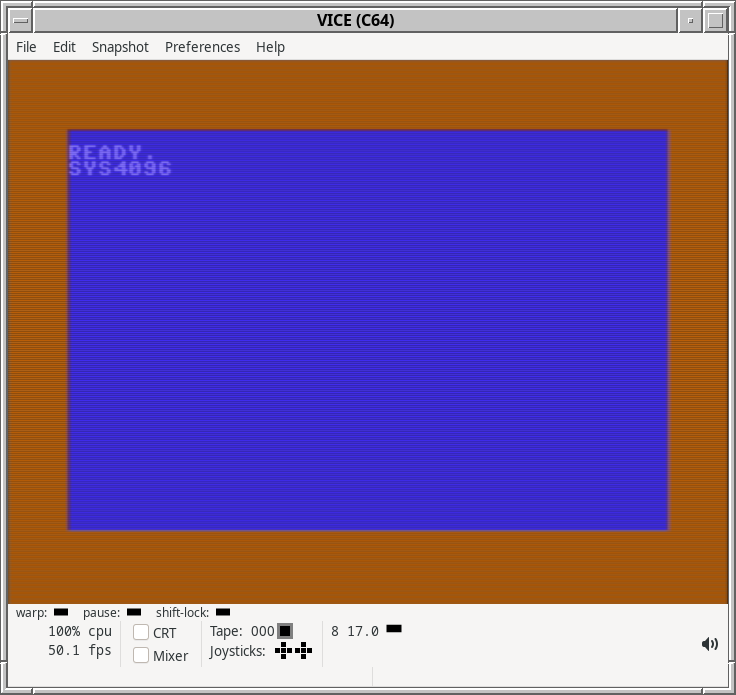The width and height of the screenshot is (736, 695).
Task: Open the Snapshot menu
Action: click(120, 47)
